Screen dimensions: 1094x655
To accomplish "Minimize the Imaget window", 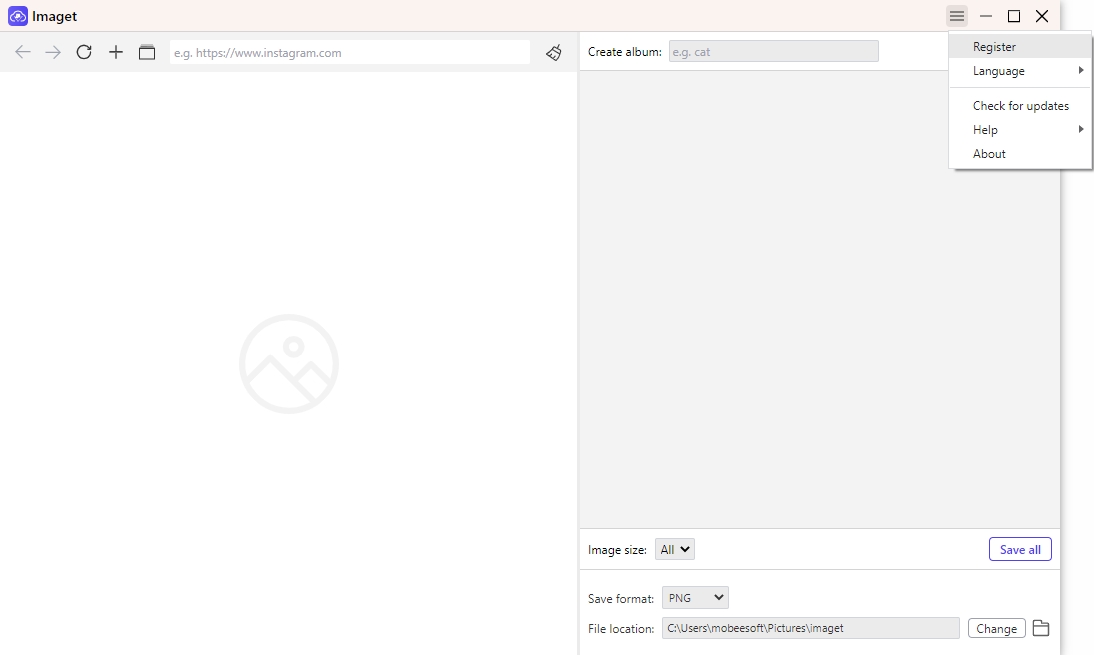I will coord(986,16).
